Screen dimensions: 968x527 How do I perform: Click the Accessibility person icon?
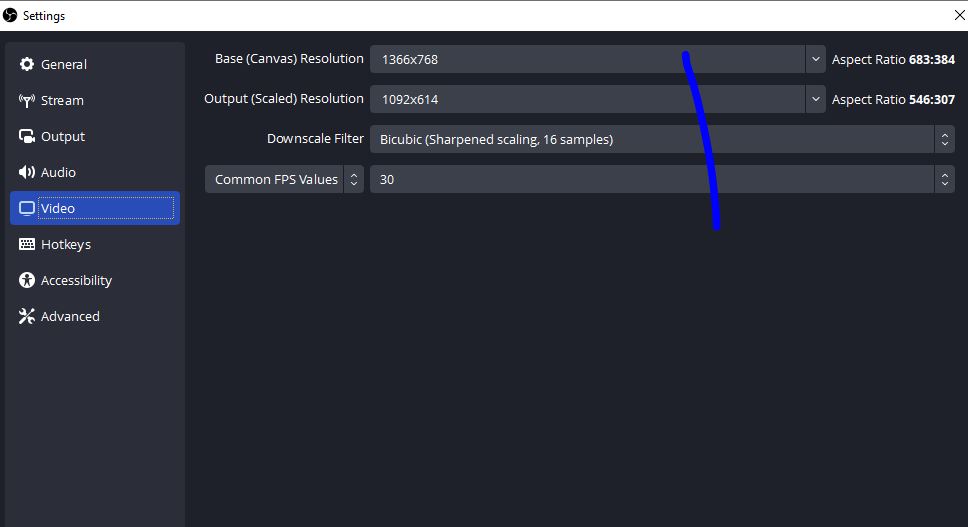coord(27,280)
